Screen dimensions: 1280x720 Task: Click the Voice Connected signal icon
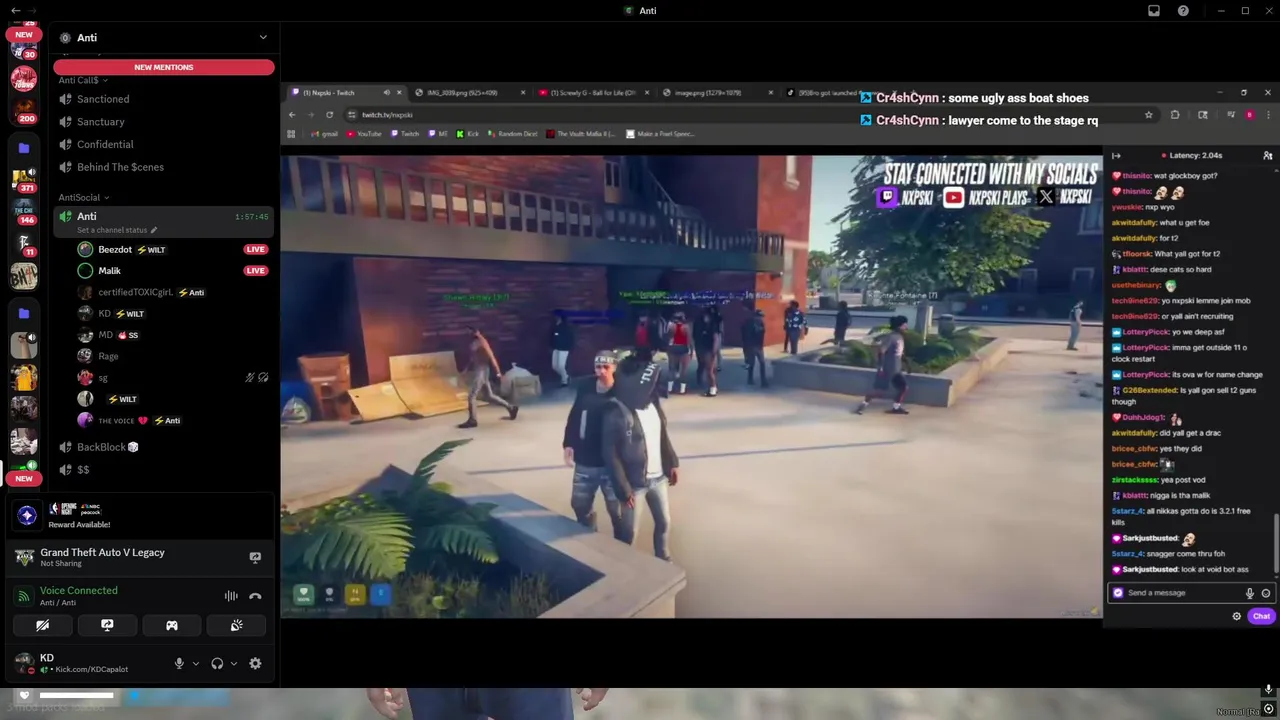coord(24,596)
